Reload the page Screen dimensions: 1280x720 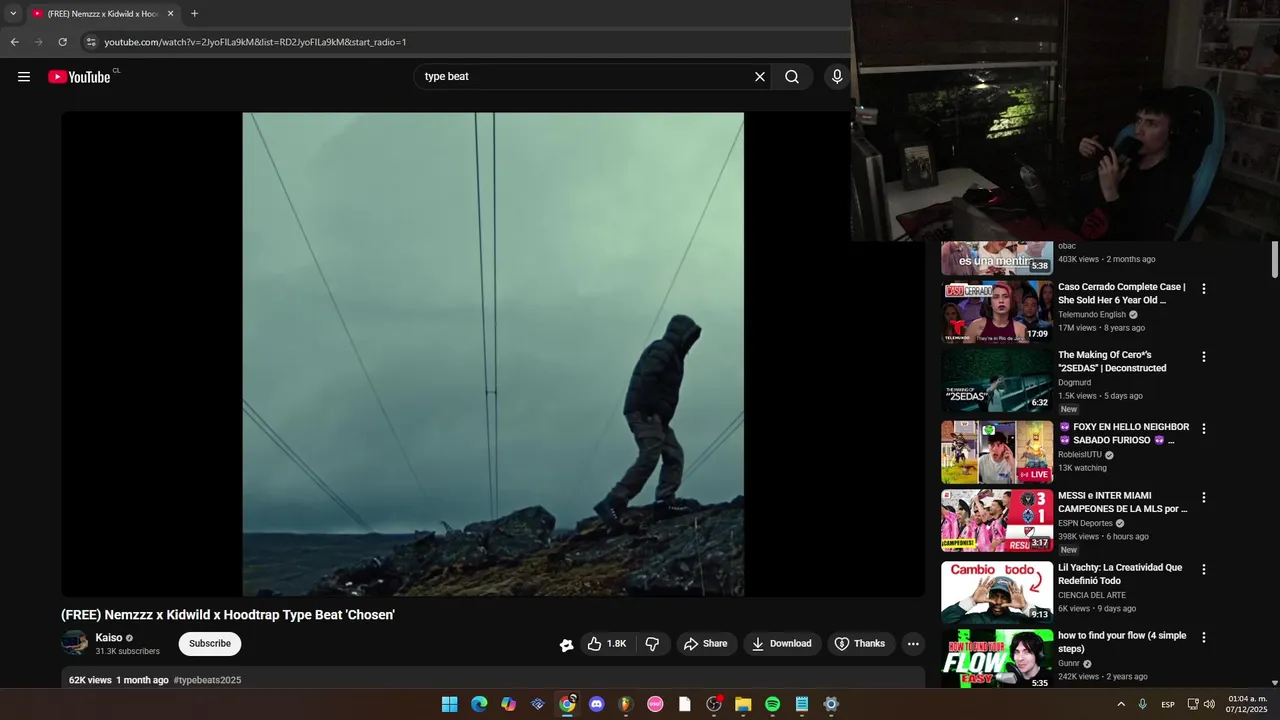coord(62,42)
